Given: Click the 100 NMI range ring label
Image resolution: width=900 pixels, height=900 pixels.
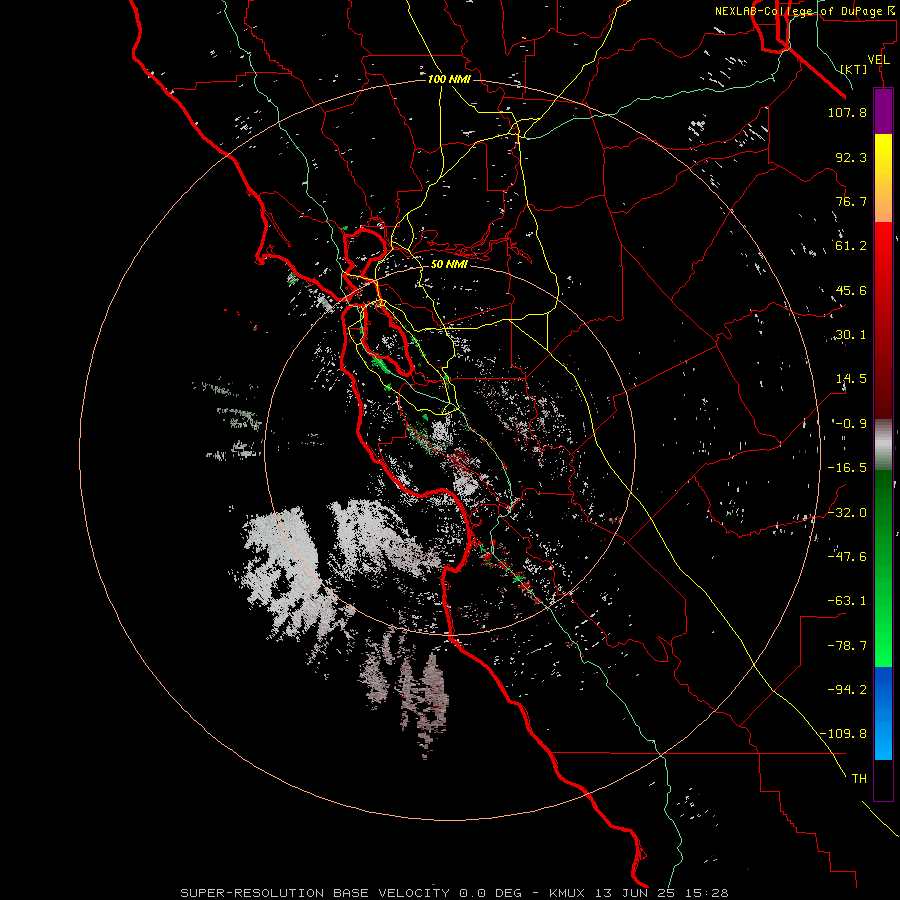Looking at the screenshot, I should tap(449, 79).
